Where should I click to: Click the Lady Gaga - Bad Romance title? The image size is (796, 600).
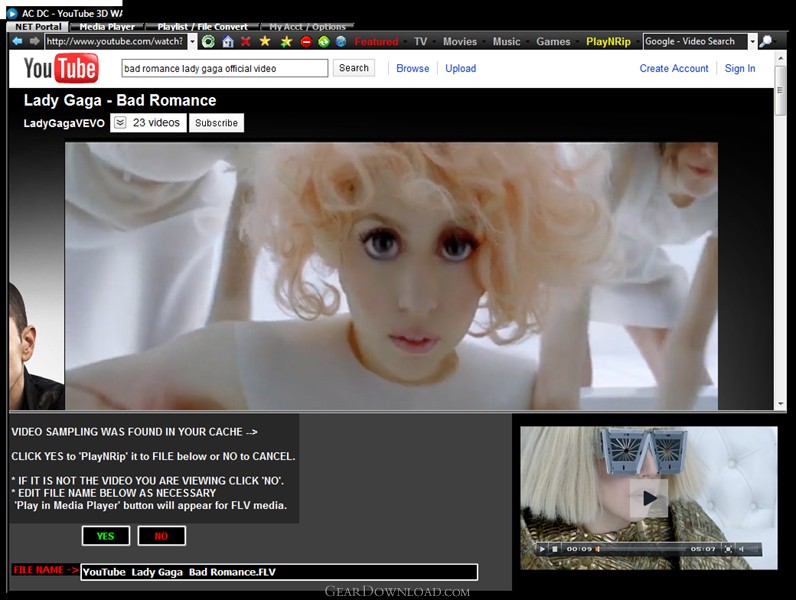(x=120, y=101)
